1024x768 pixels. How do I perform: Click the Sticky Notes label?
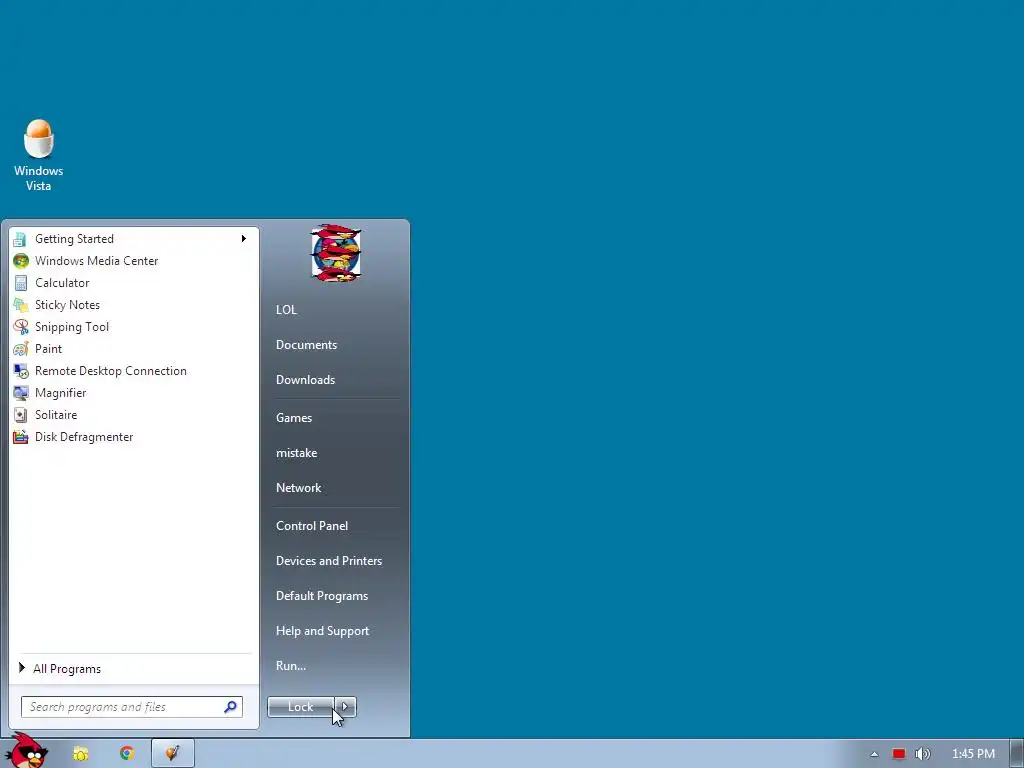tap(67, 305)
